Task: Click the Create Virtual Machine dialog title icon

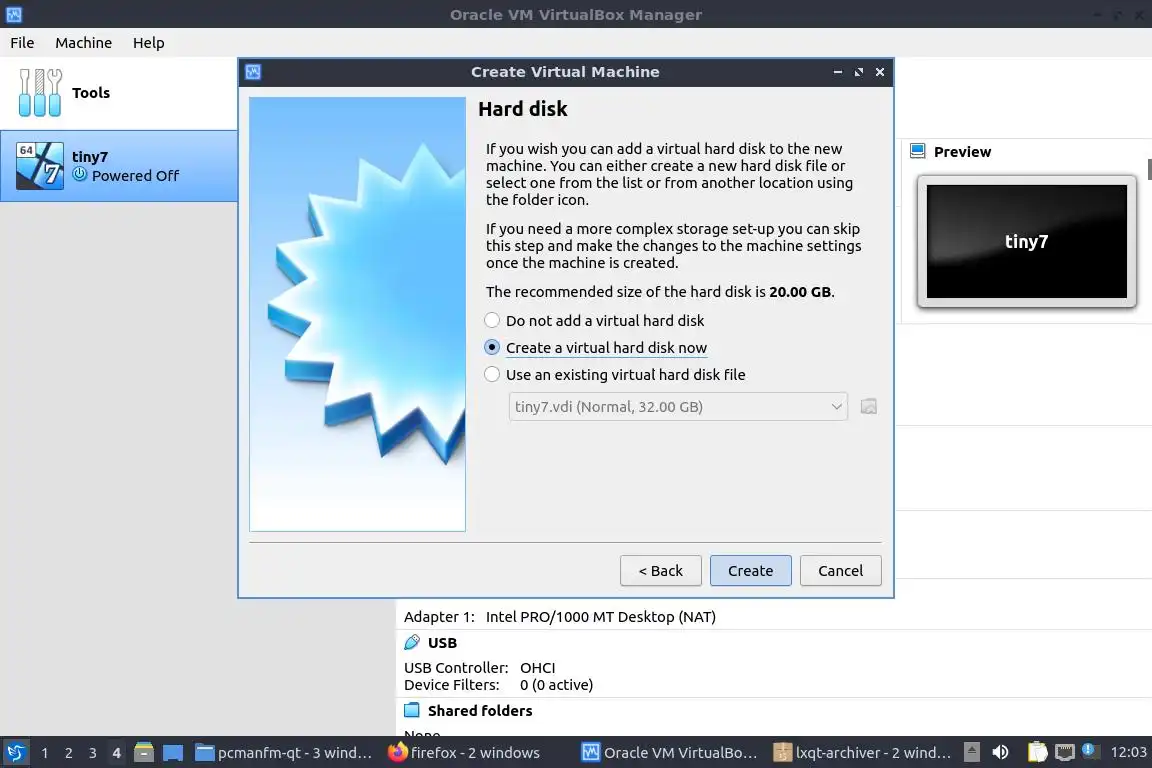Action: [x=253, y=72]
